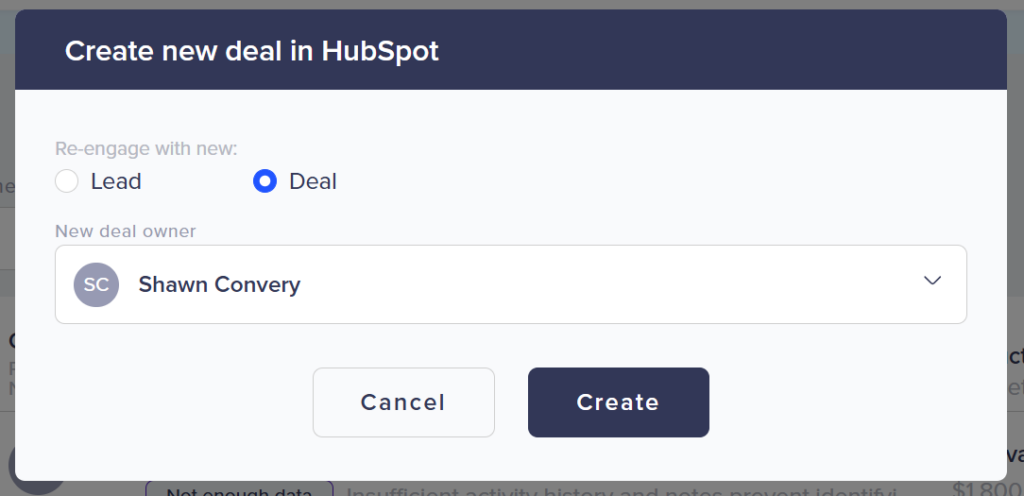This screenshot has width=1024, height=496.
Task: Open the New deal owner dropdown
Action: click(x=510, y=284)
